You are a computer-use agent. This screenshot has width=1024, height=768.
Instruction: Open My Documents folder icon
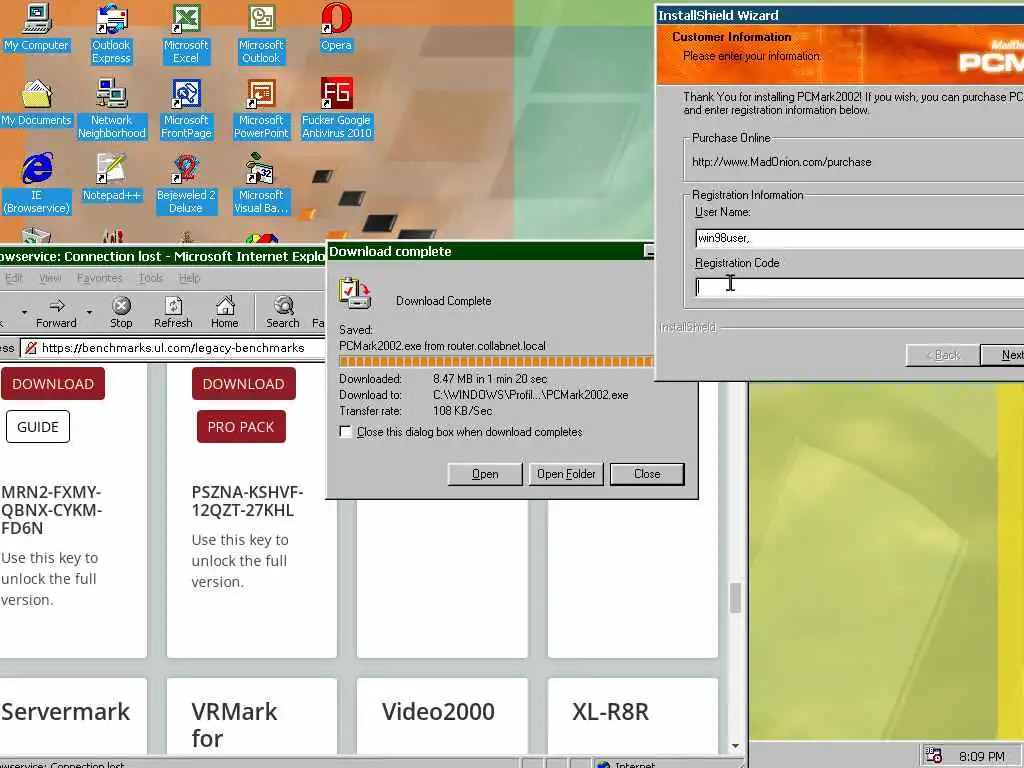coord(37,103)
